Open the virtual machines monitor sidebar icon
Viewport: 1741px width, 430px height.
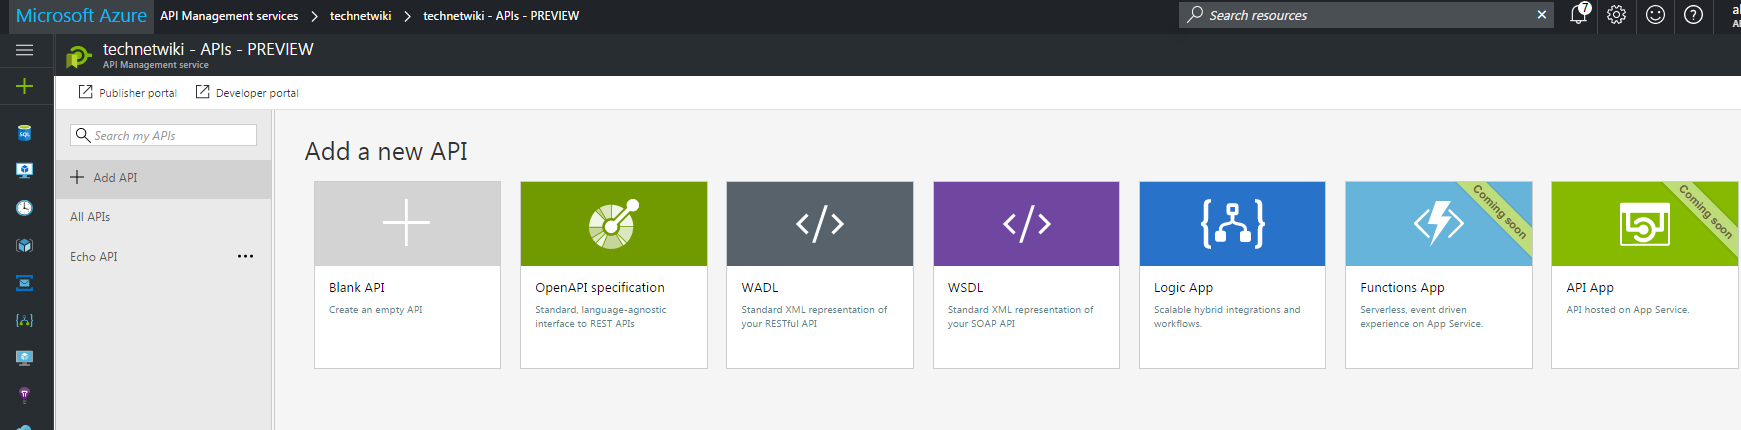25,170
